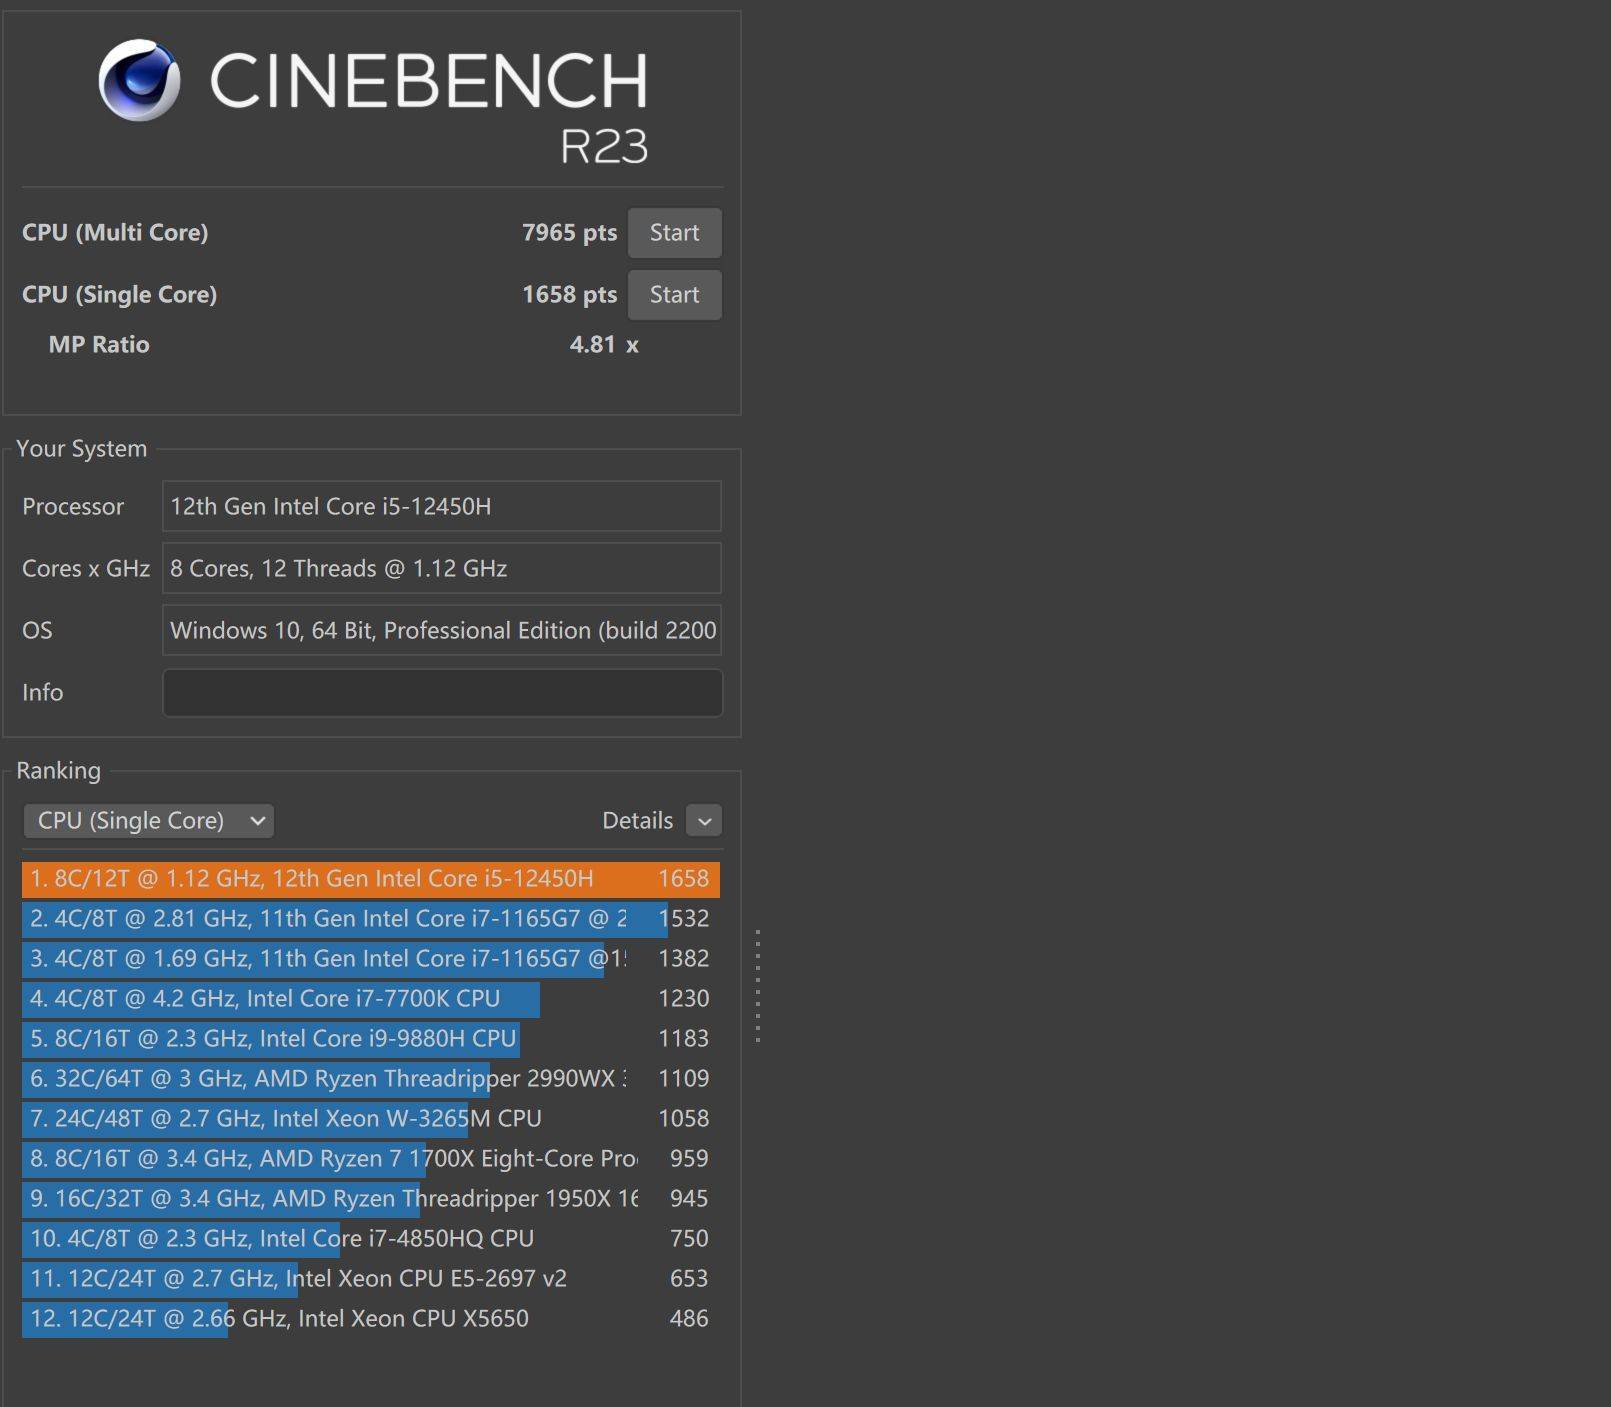1611x1407 pixels.
Task: Select the Processor field showing i5-12450H
Action: click(x=442, y=506)
